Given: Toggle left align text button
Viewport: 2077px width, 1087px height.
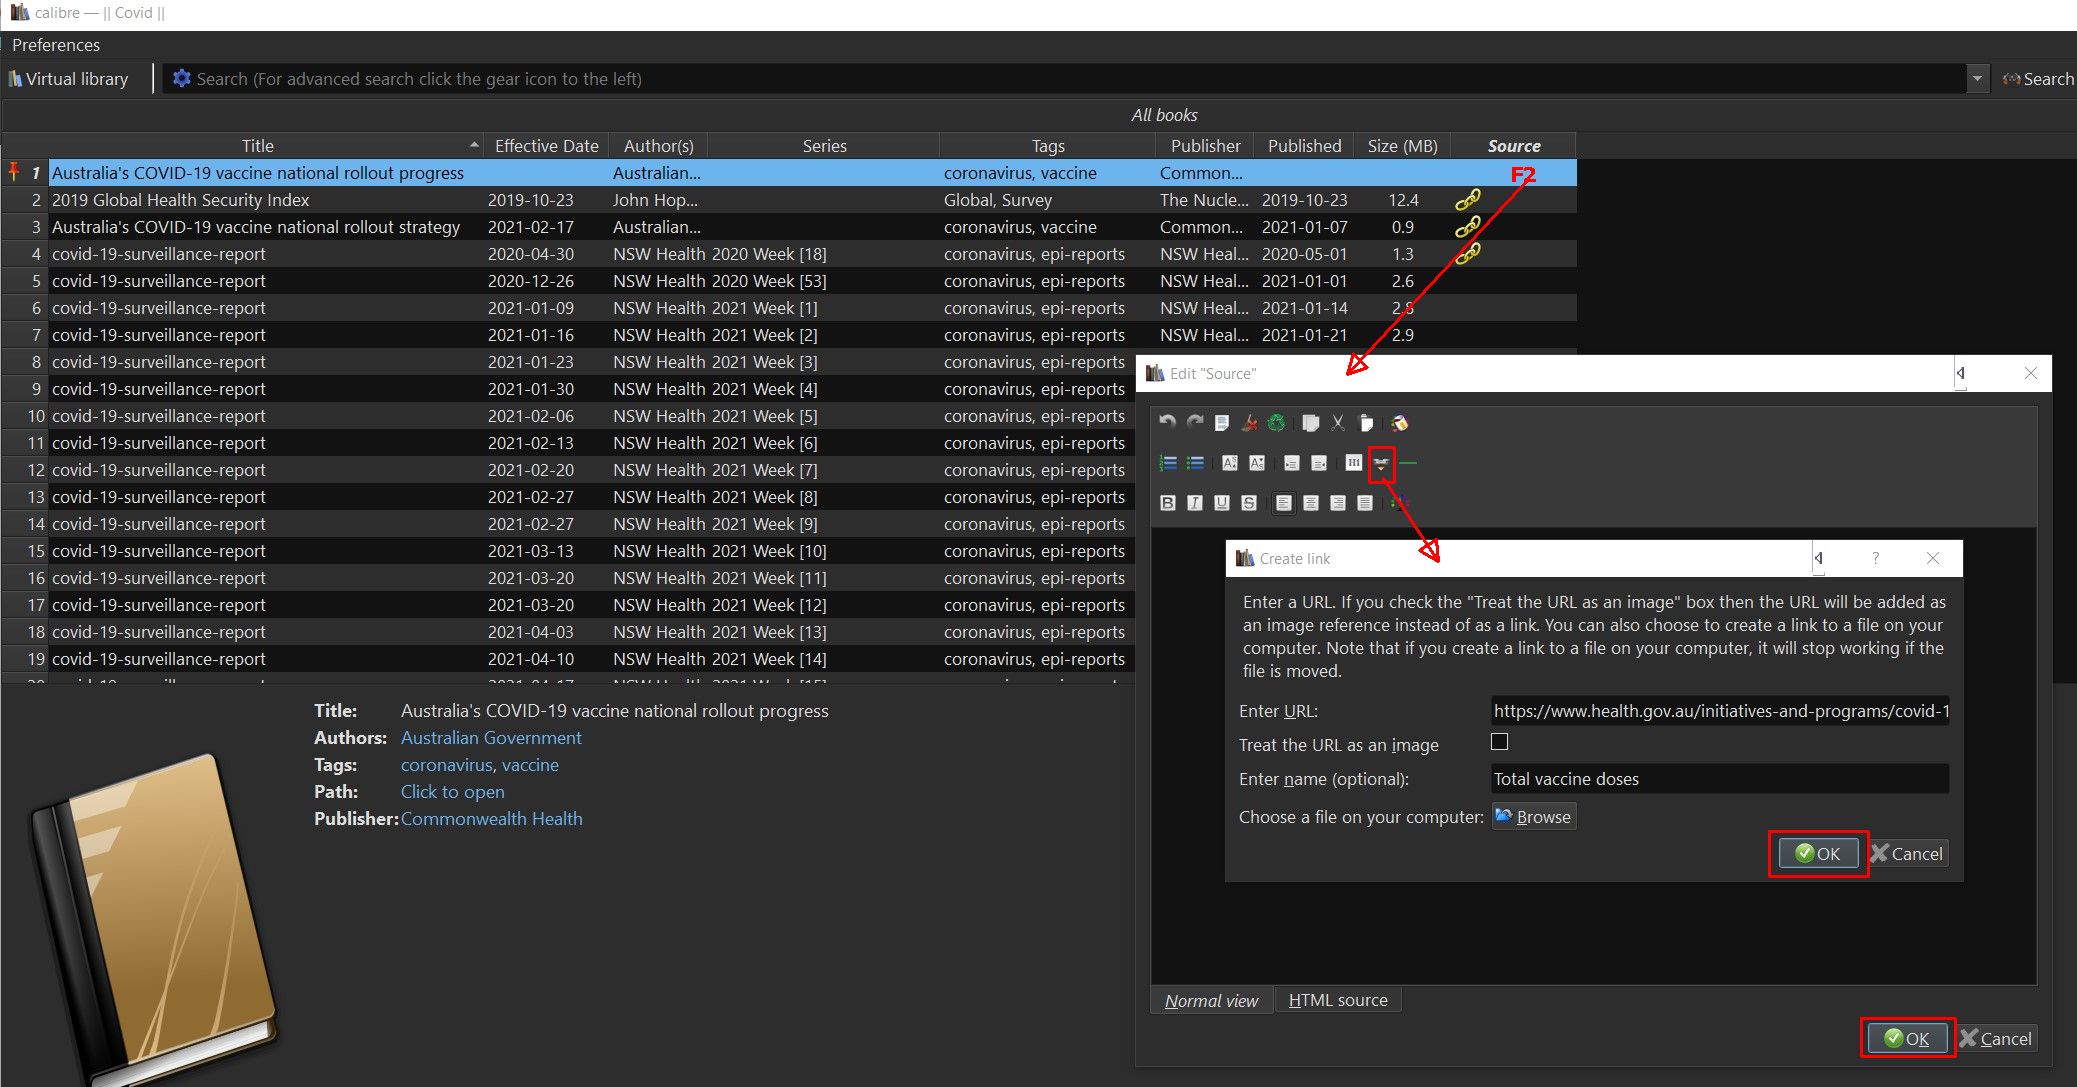Looking at the screenshot, I should (x=1284, y=503).
